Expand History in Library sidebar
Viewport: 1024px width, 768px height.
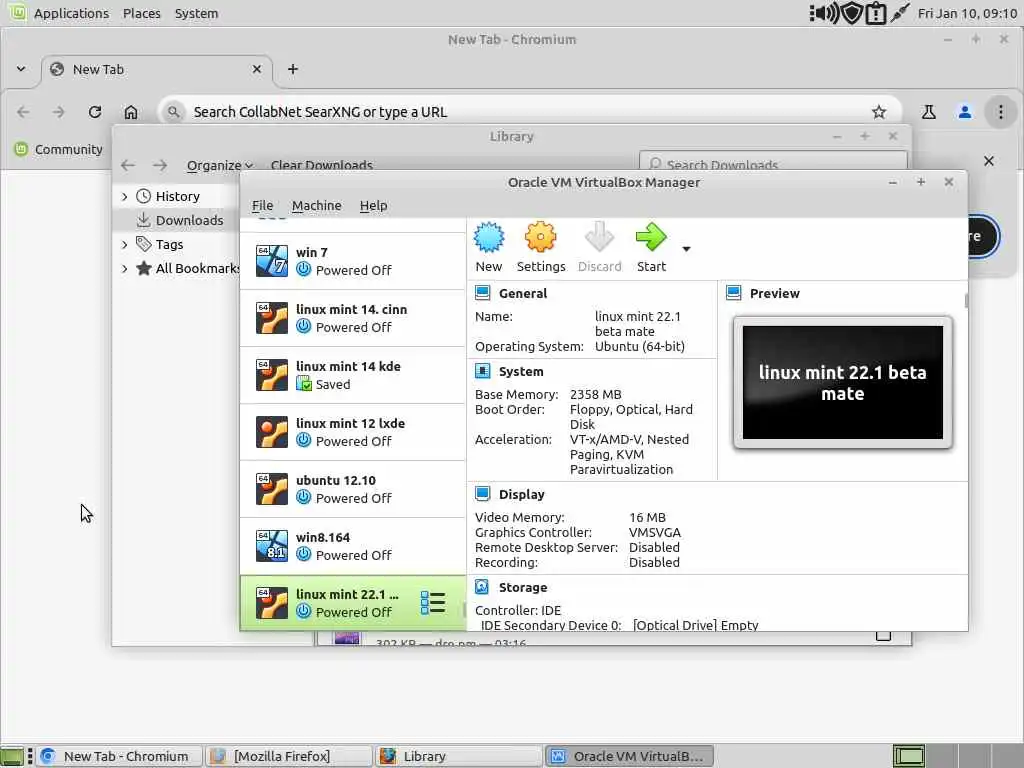[x=124, y=197]
